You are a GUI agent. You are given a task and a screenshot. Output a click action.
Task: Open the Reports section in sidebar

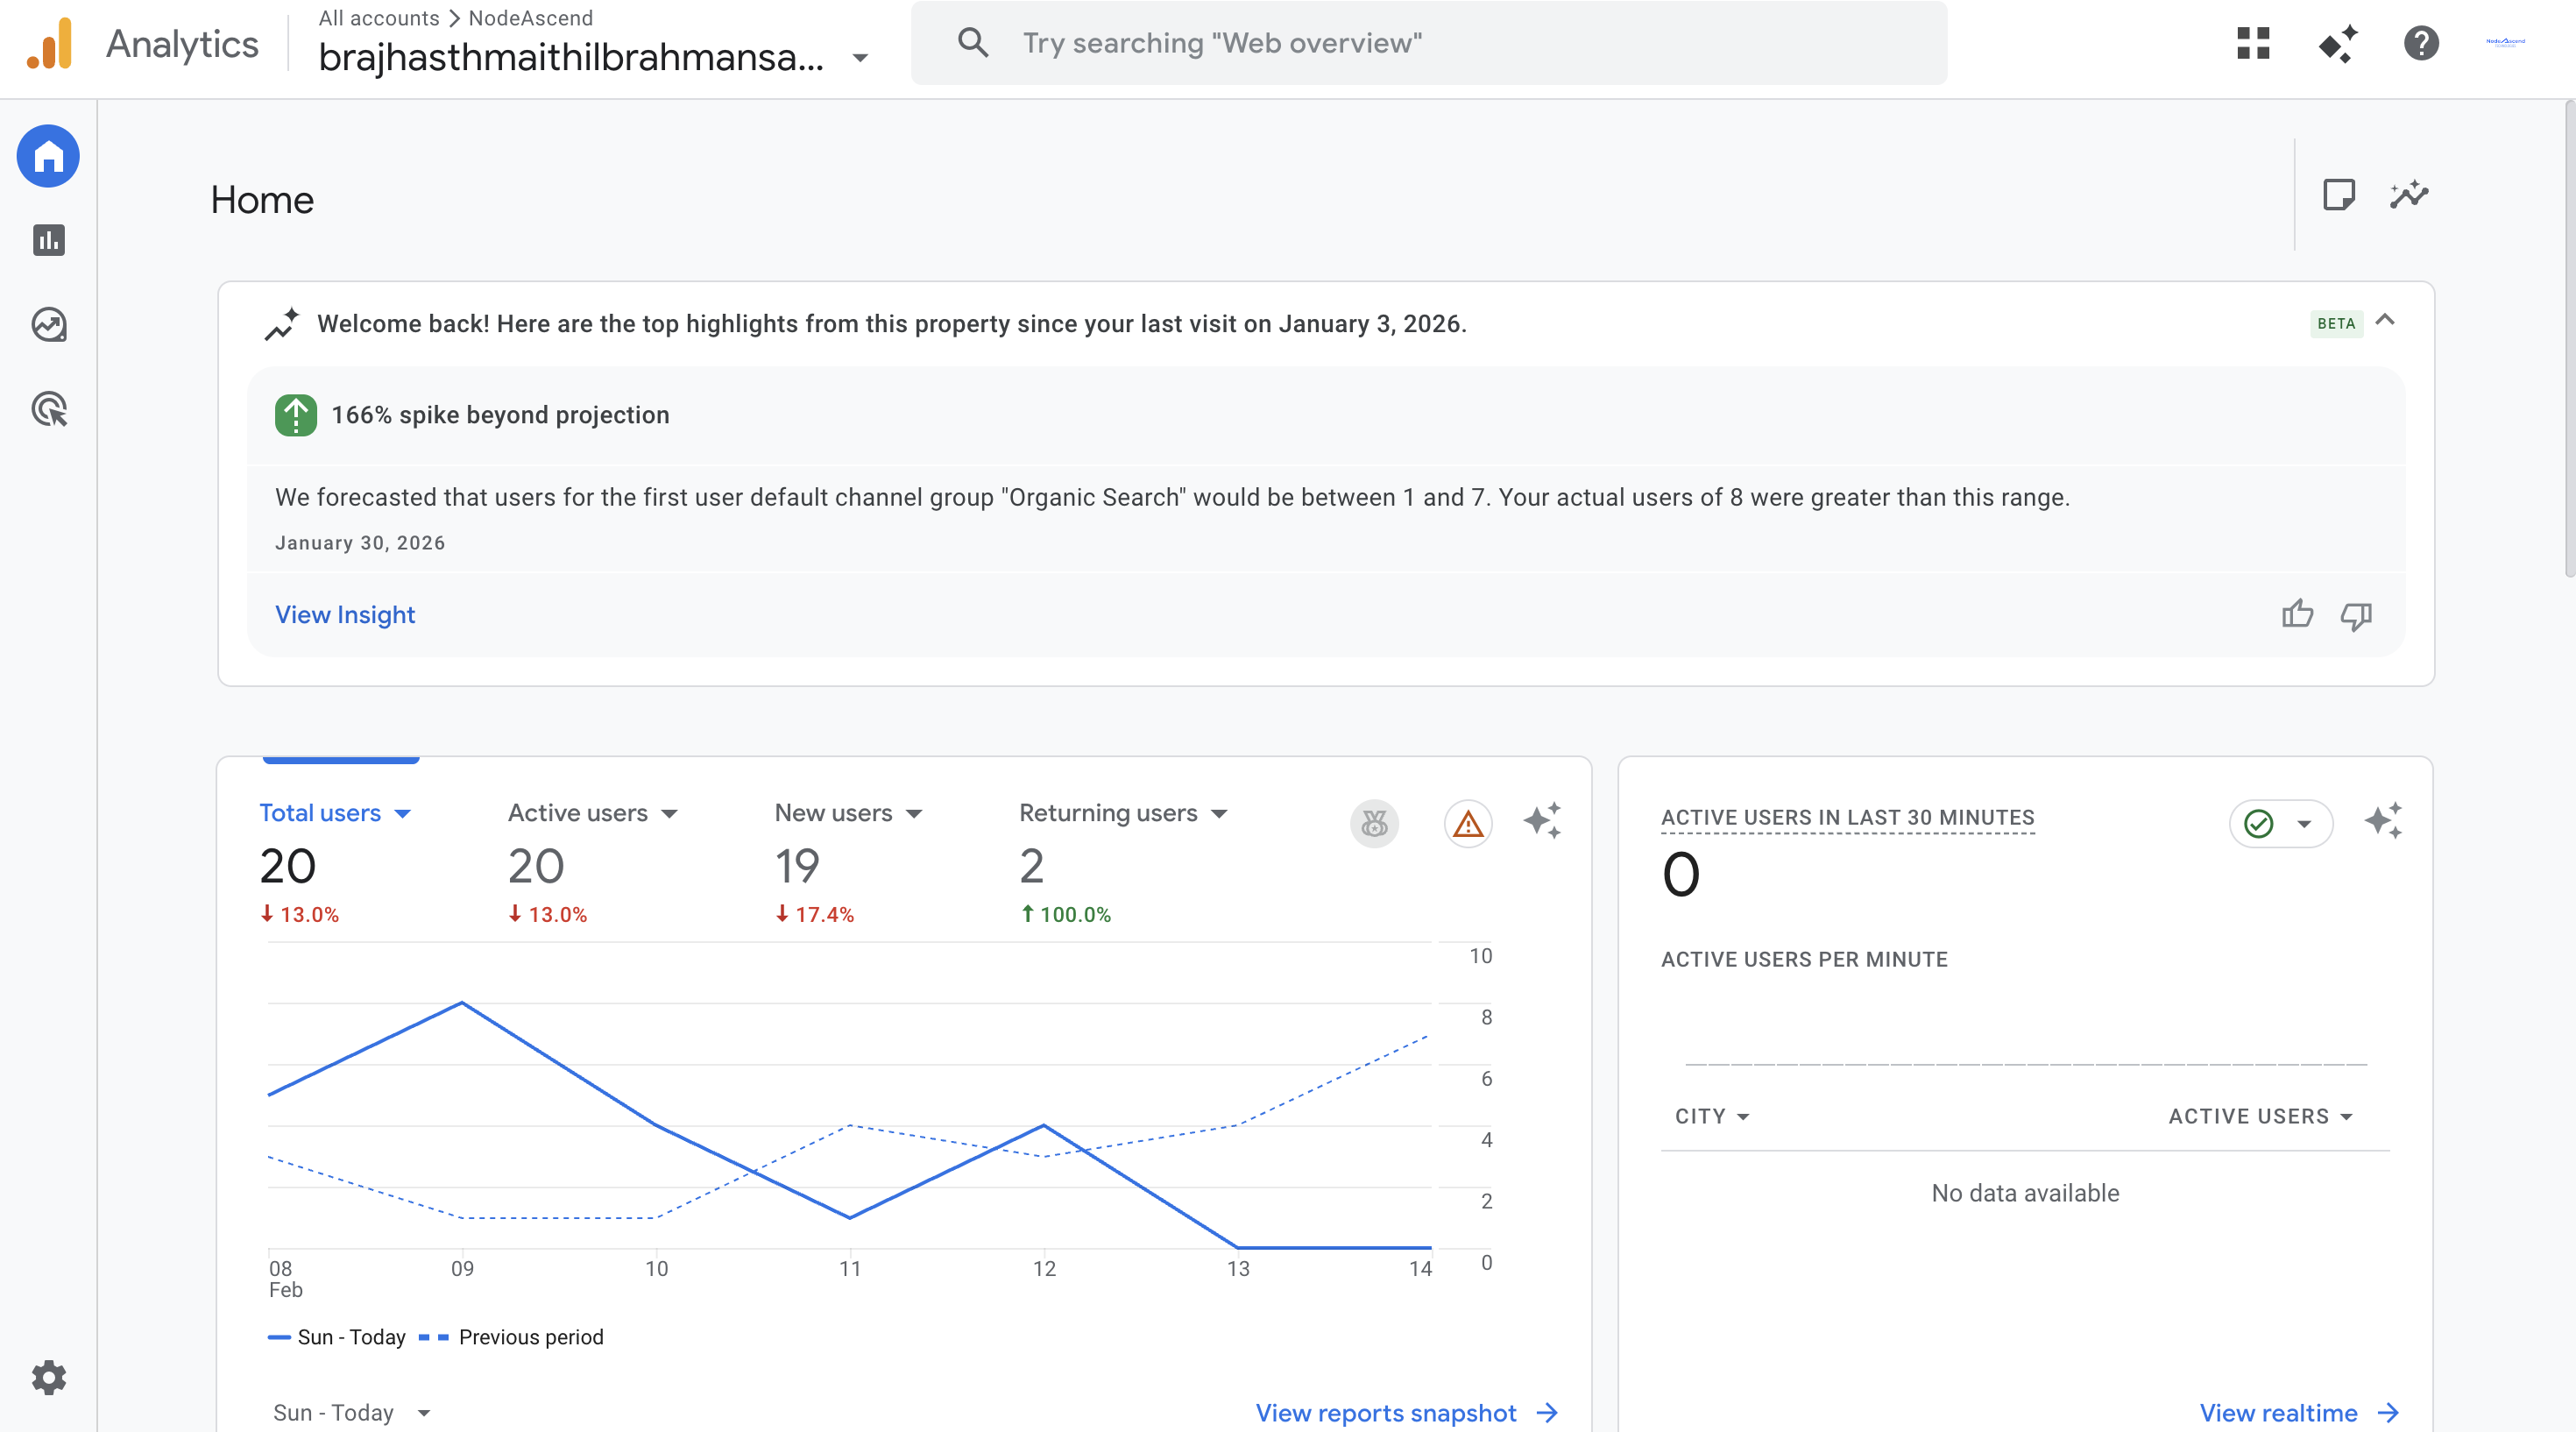click(48, 240)
